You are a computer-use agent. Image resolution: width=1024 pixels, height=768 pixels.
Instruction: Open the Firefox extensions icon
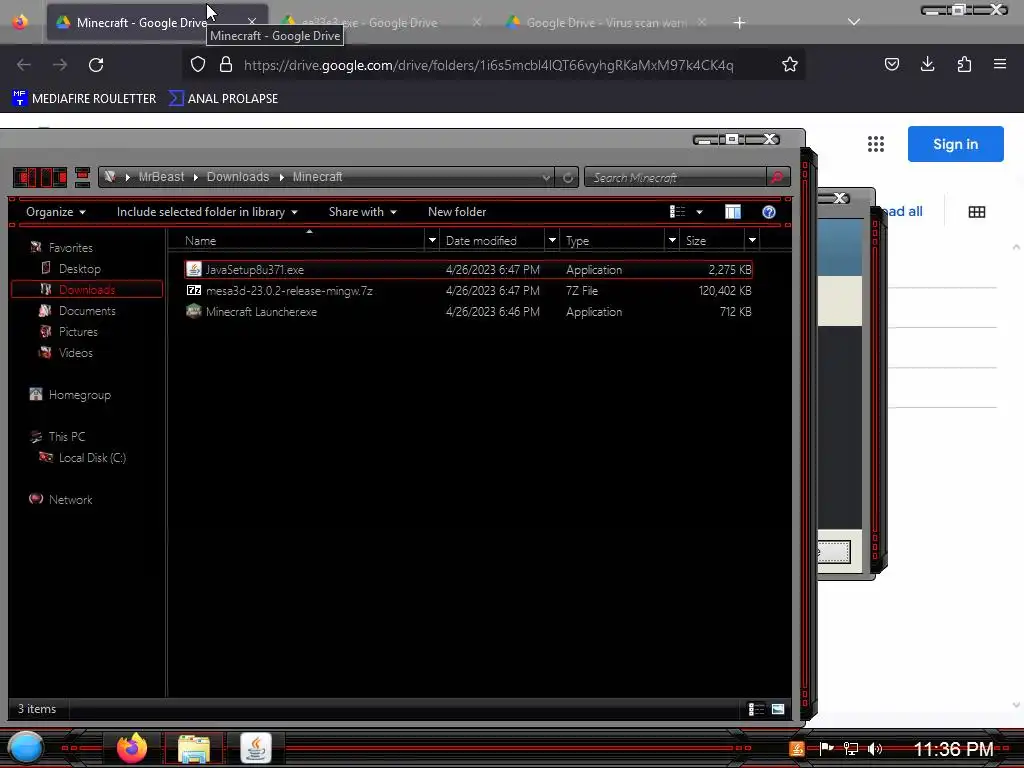(964, 64)
